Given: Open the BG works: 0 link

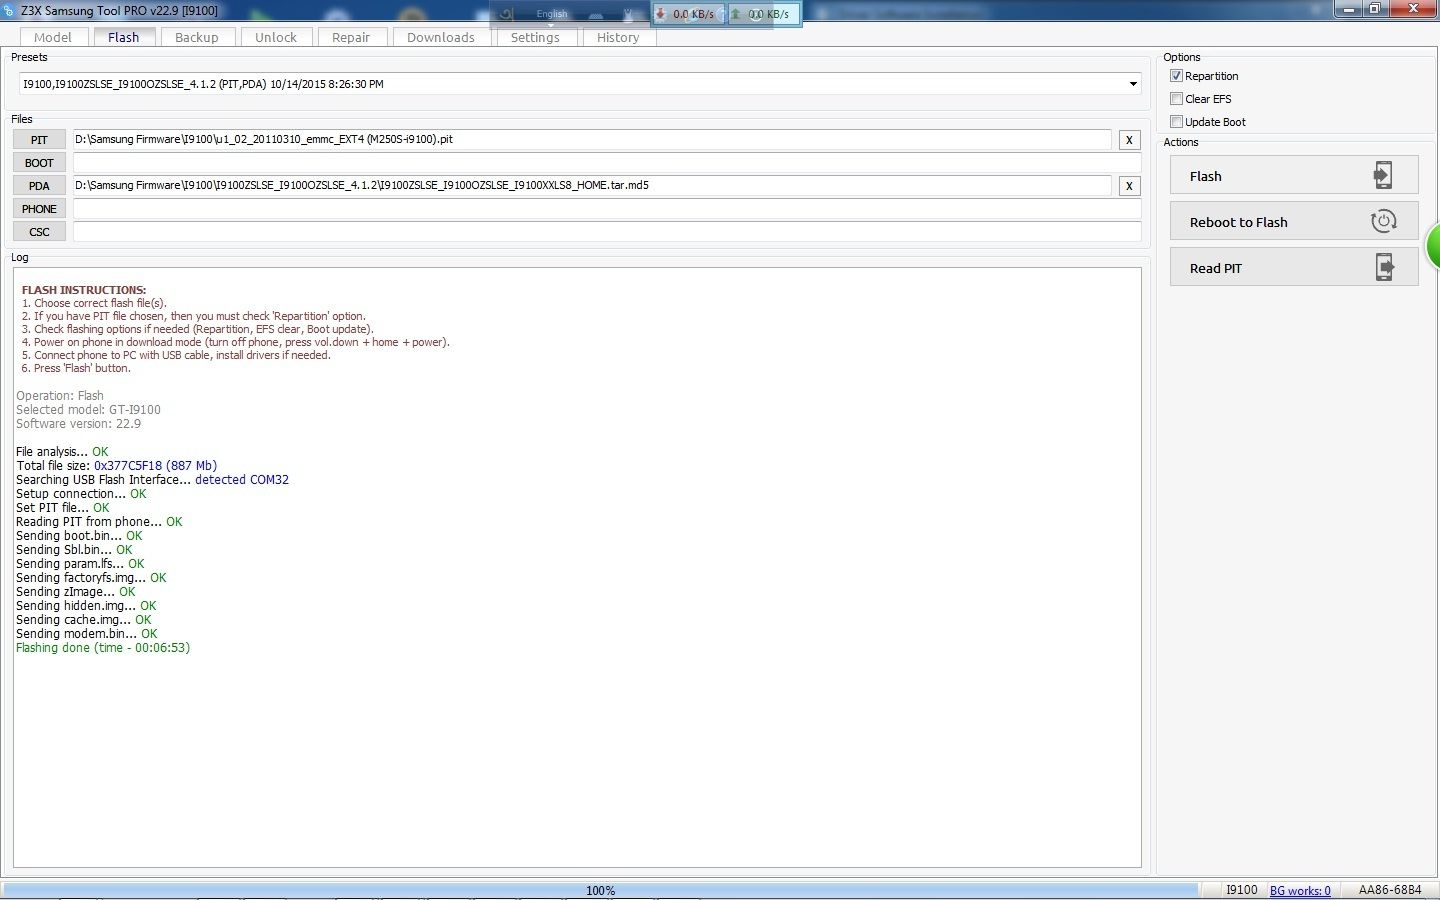Looking at the screenshot, I should [x=1300, y=890].
